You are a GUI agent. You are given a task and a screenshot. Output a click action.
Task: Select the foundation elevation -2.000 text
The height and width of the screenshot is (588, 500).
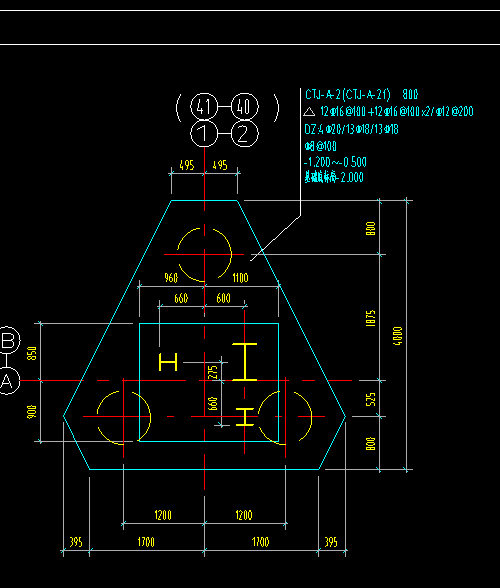coord(334,177)
